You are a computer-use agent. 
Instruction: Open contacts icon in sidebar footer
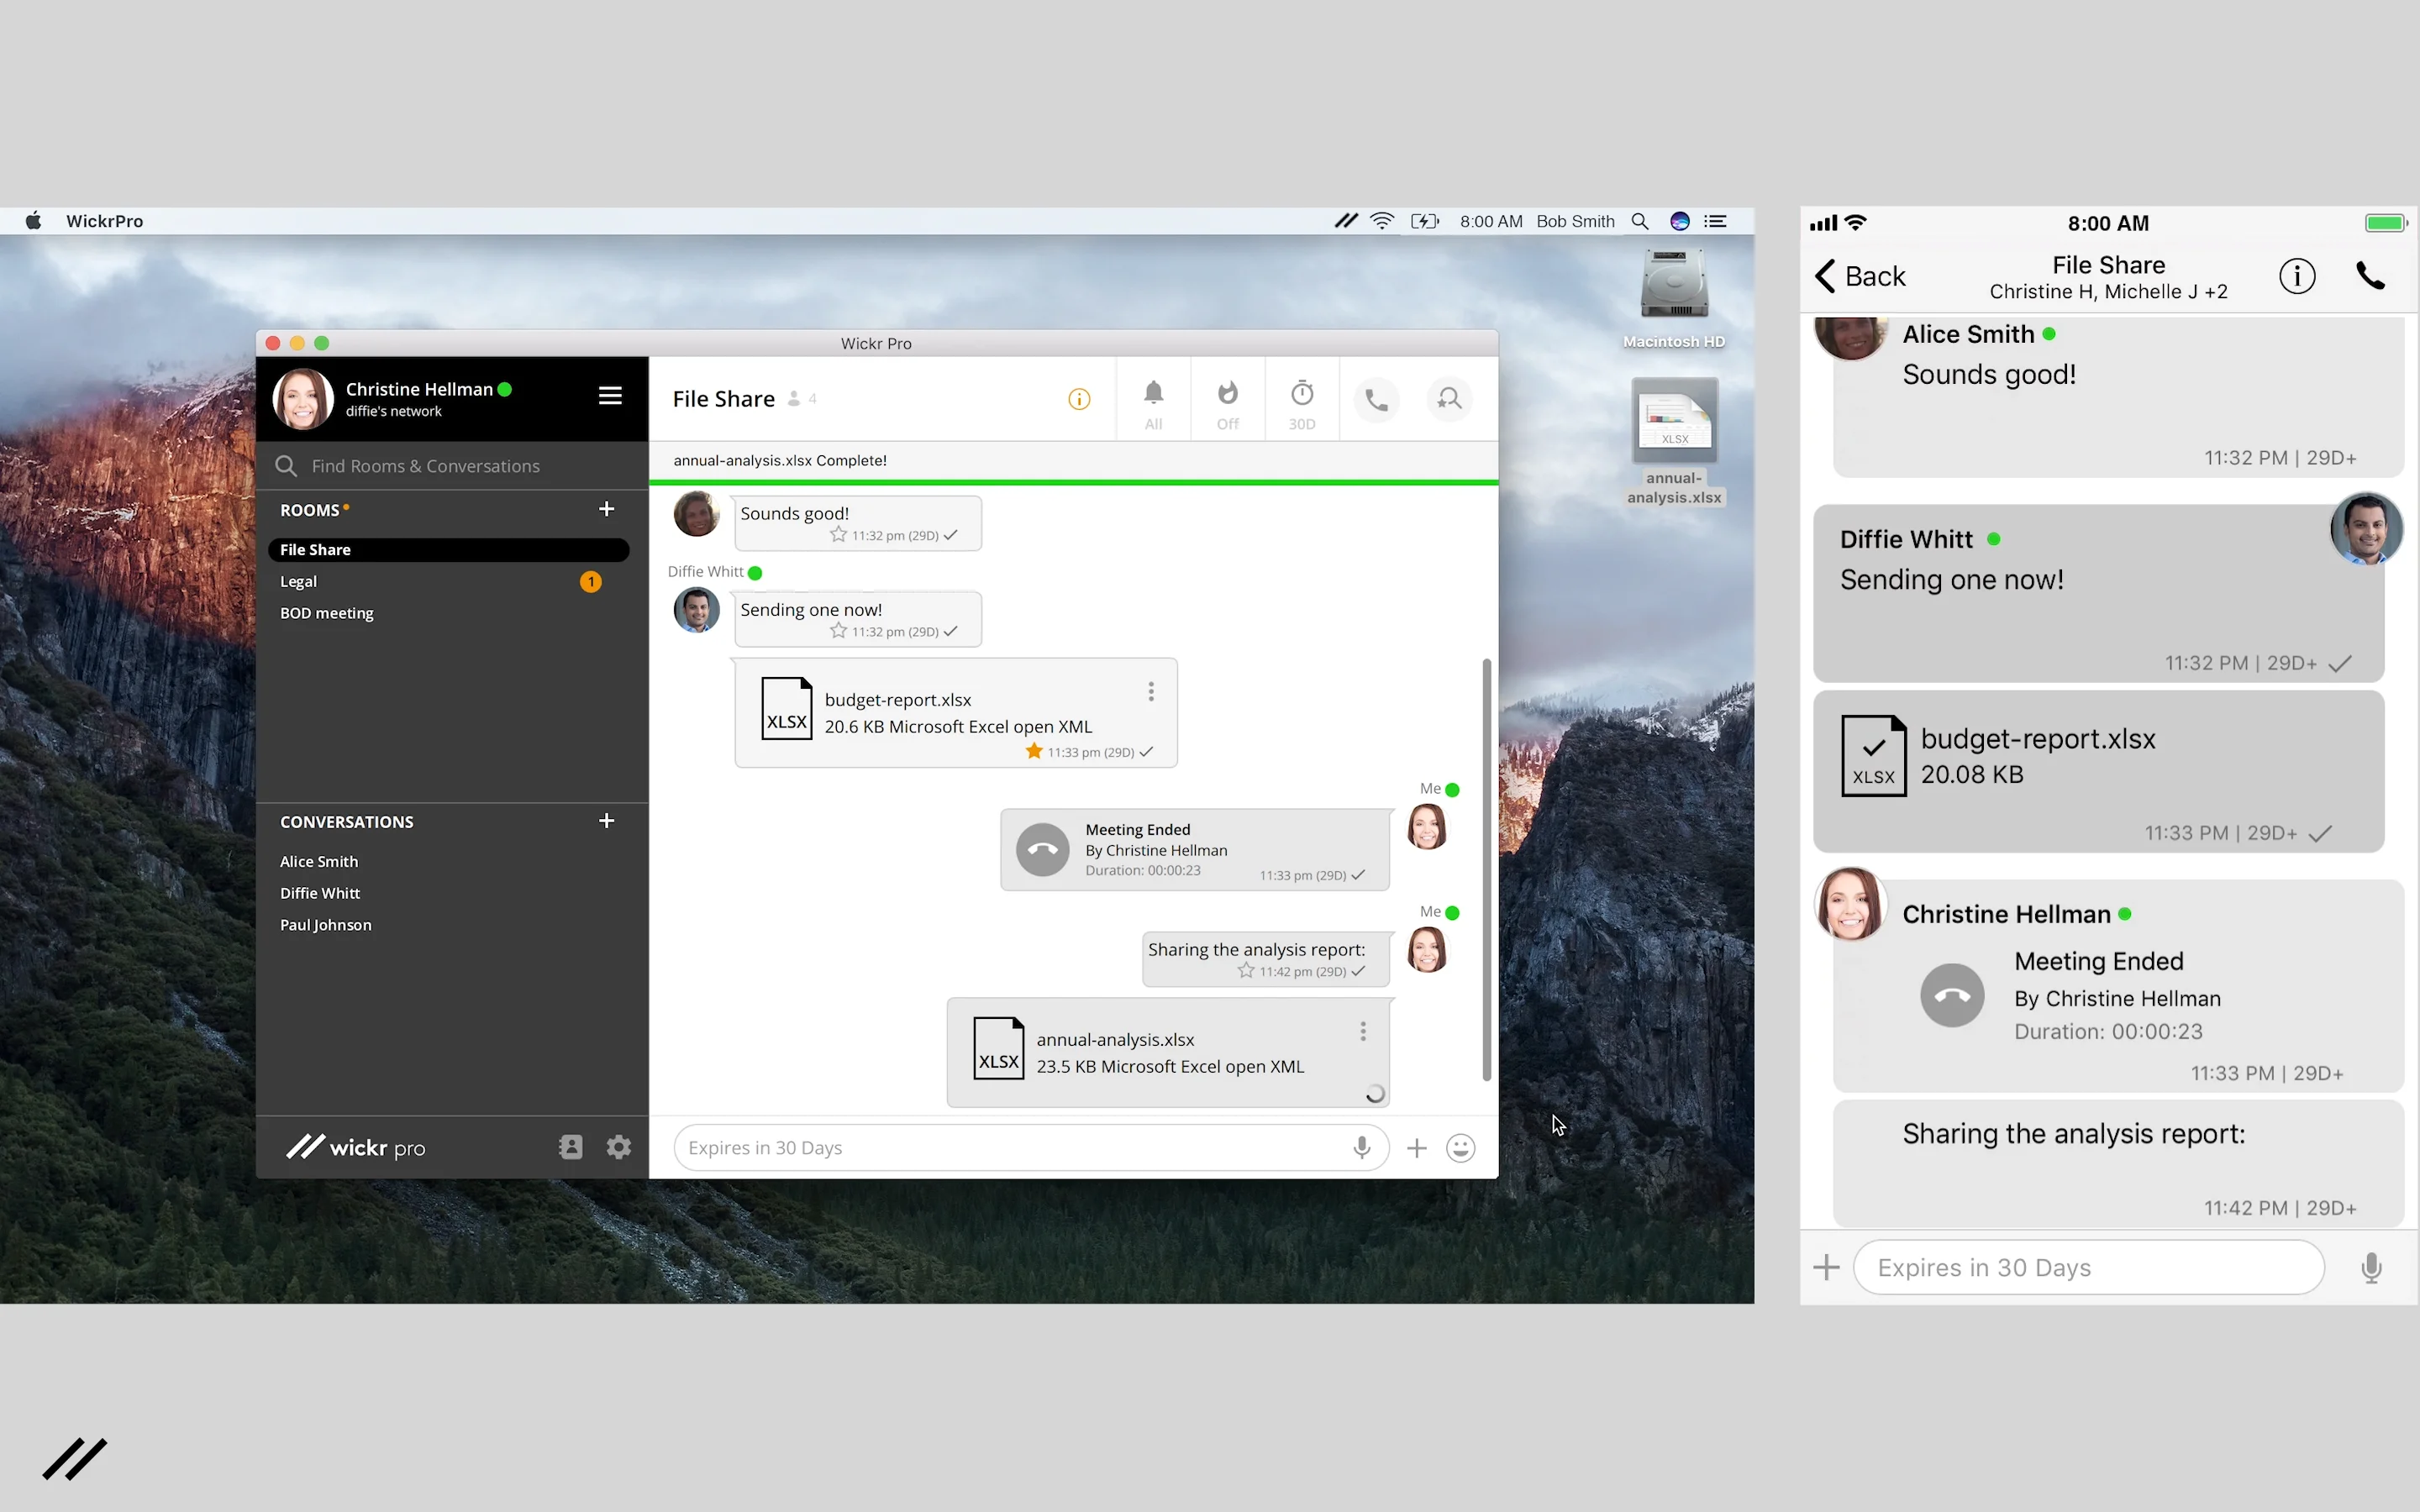(x=571, y=1147)
